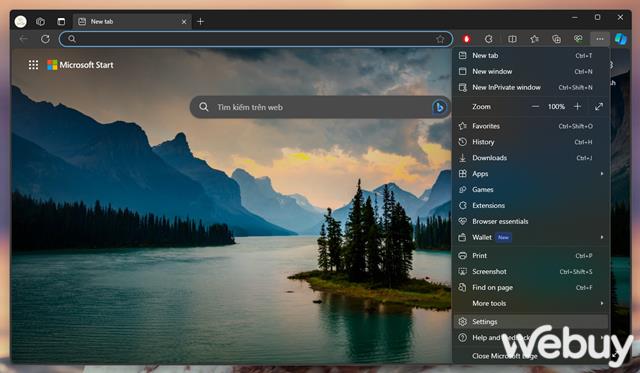Click the search magnifier in web search box
The width and height of the screenshot is (640, 373).
coord(204,107)
